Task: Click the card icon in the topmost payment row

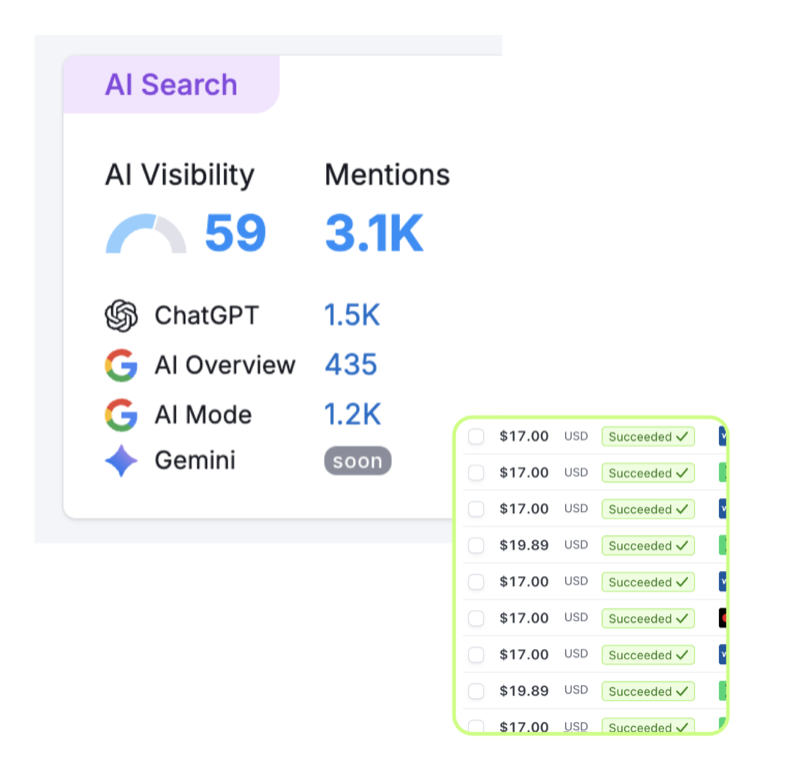Action: (x=722, y=436)
